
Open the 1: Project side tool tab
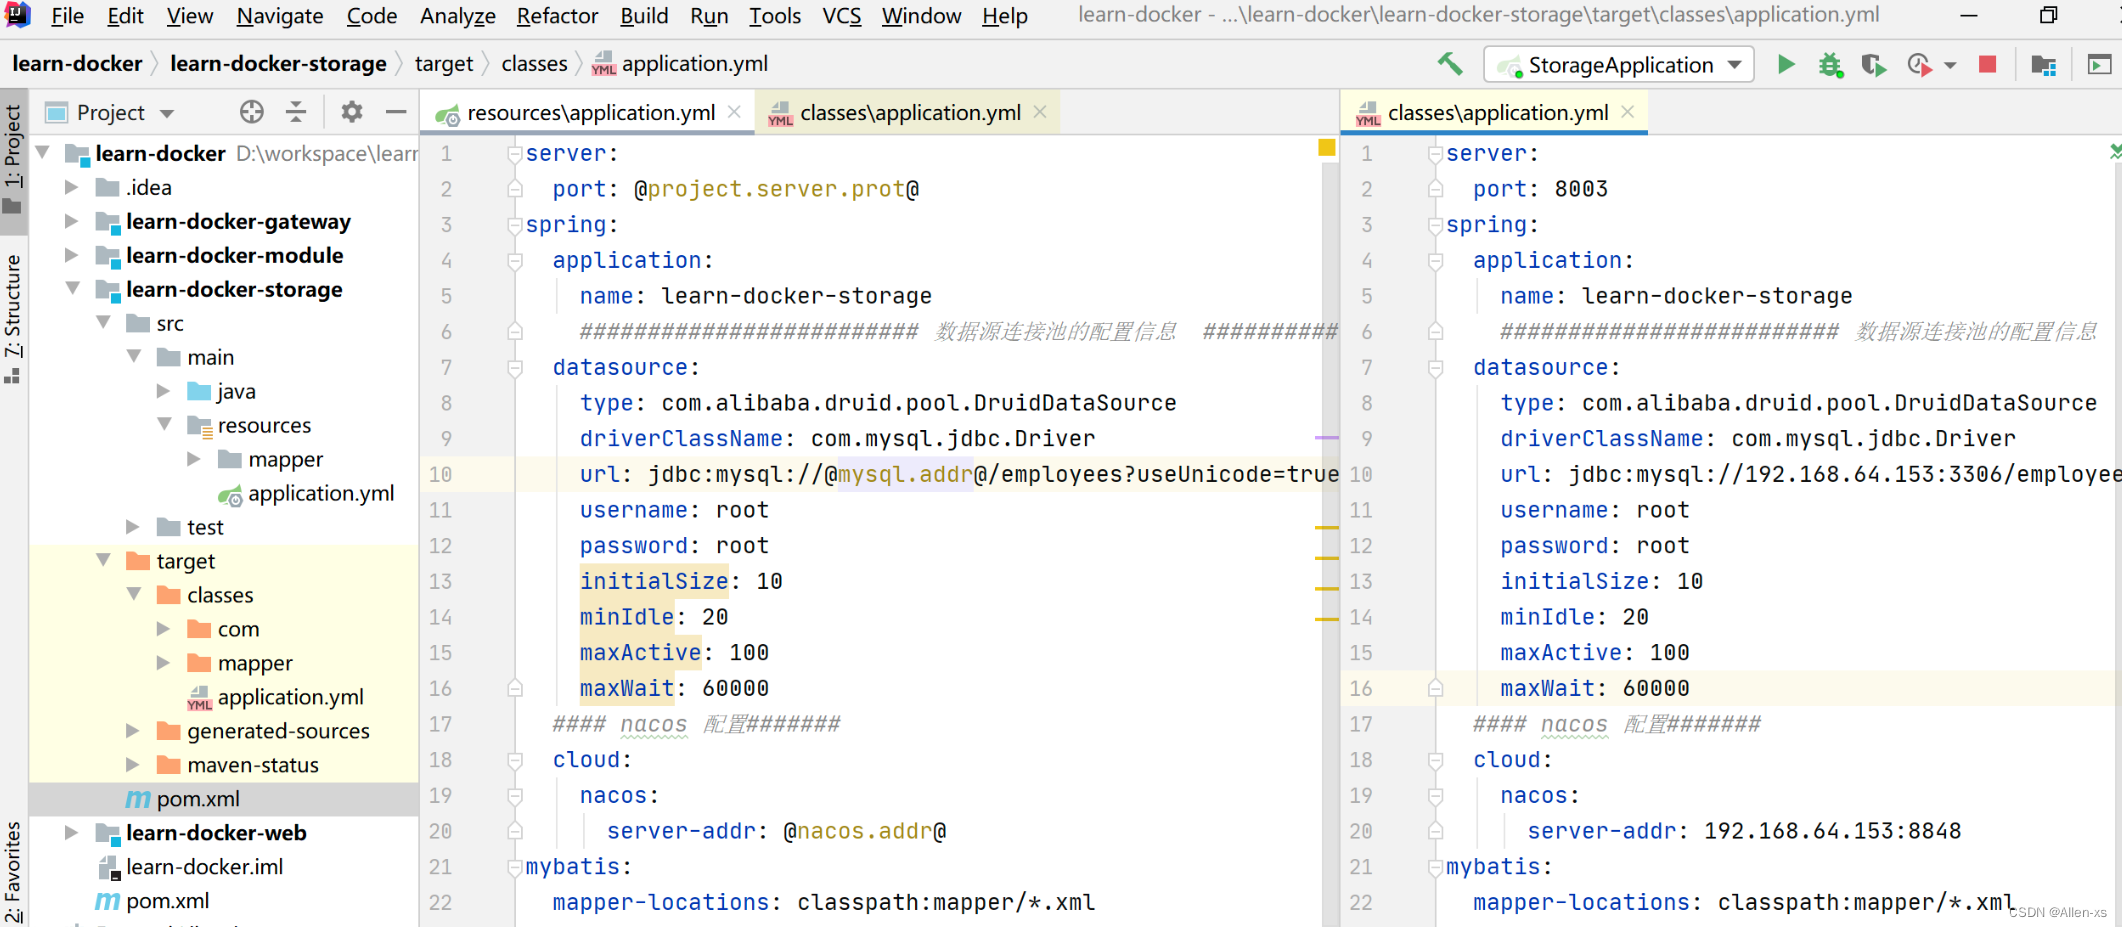tap(12, 159)
